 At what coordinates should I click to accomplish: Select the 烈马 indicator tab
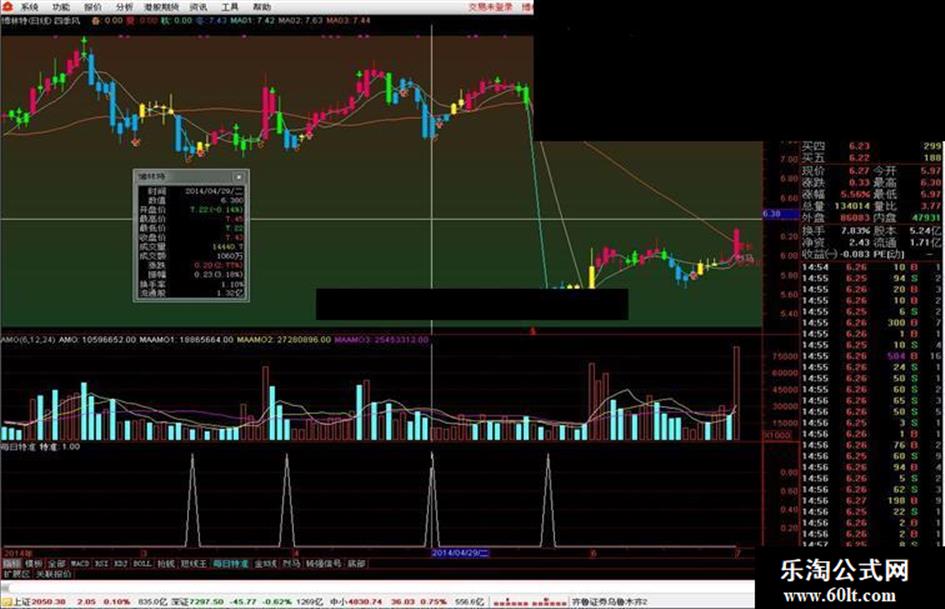pyautogui.click(x=291, y=564)
